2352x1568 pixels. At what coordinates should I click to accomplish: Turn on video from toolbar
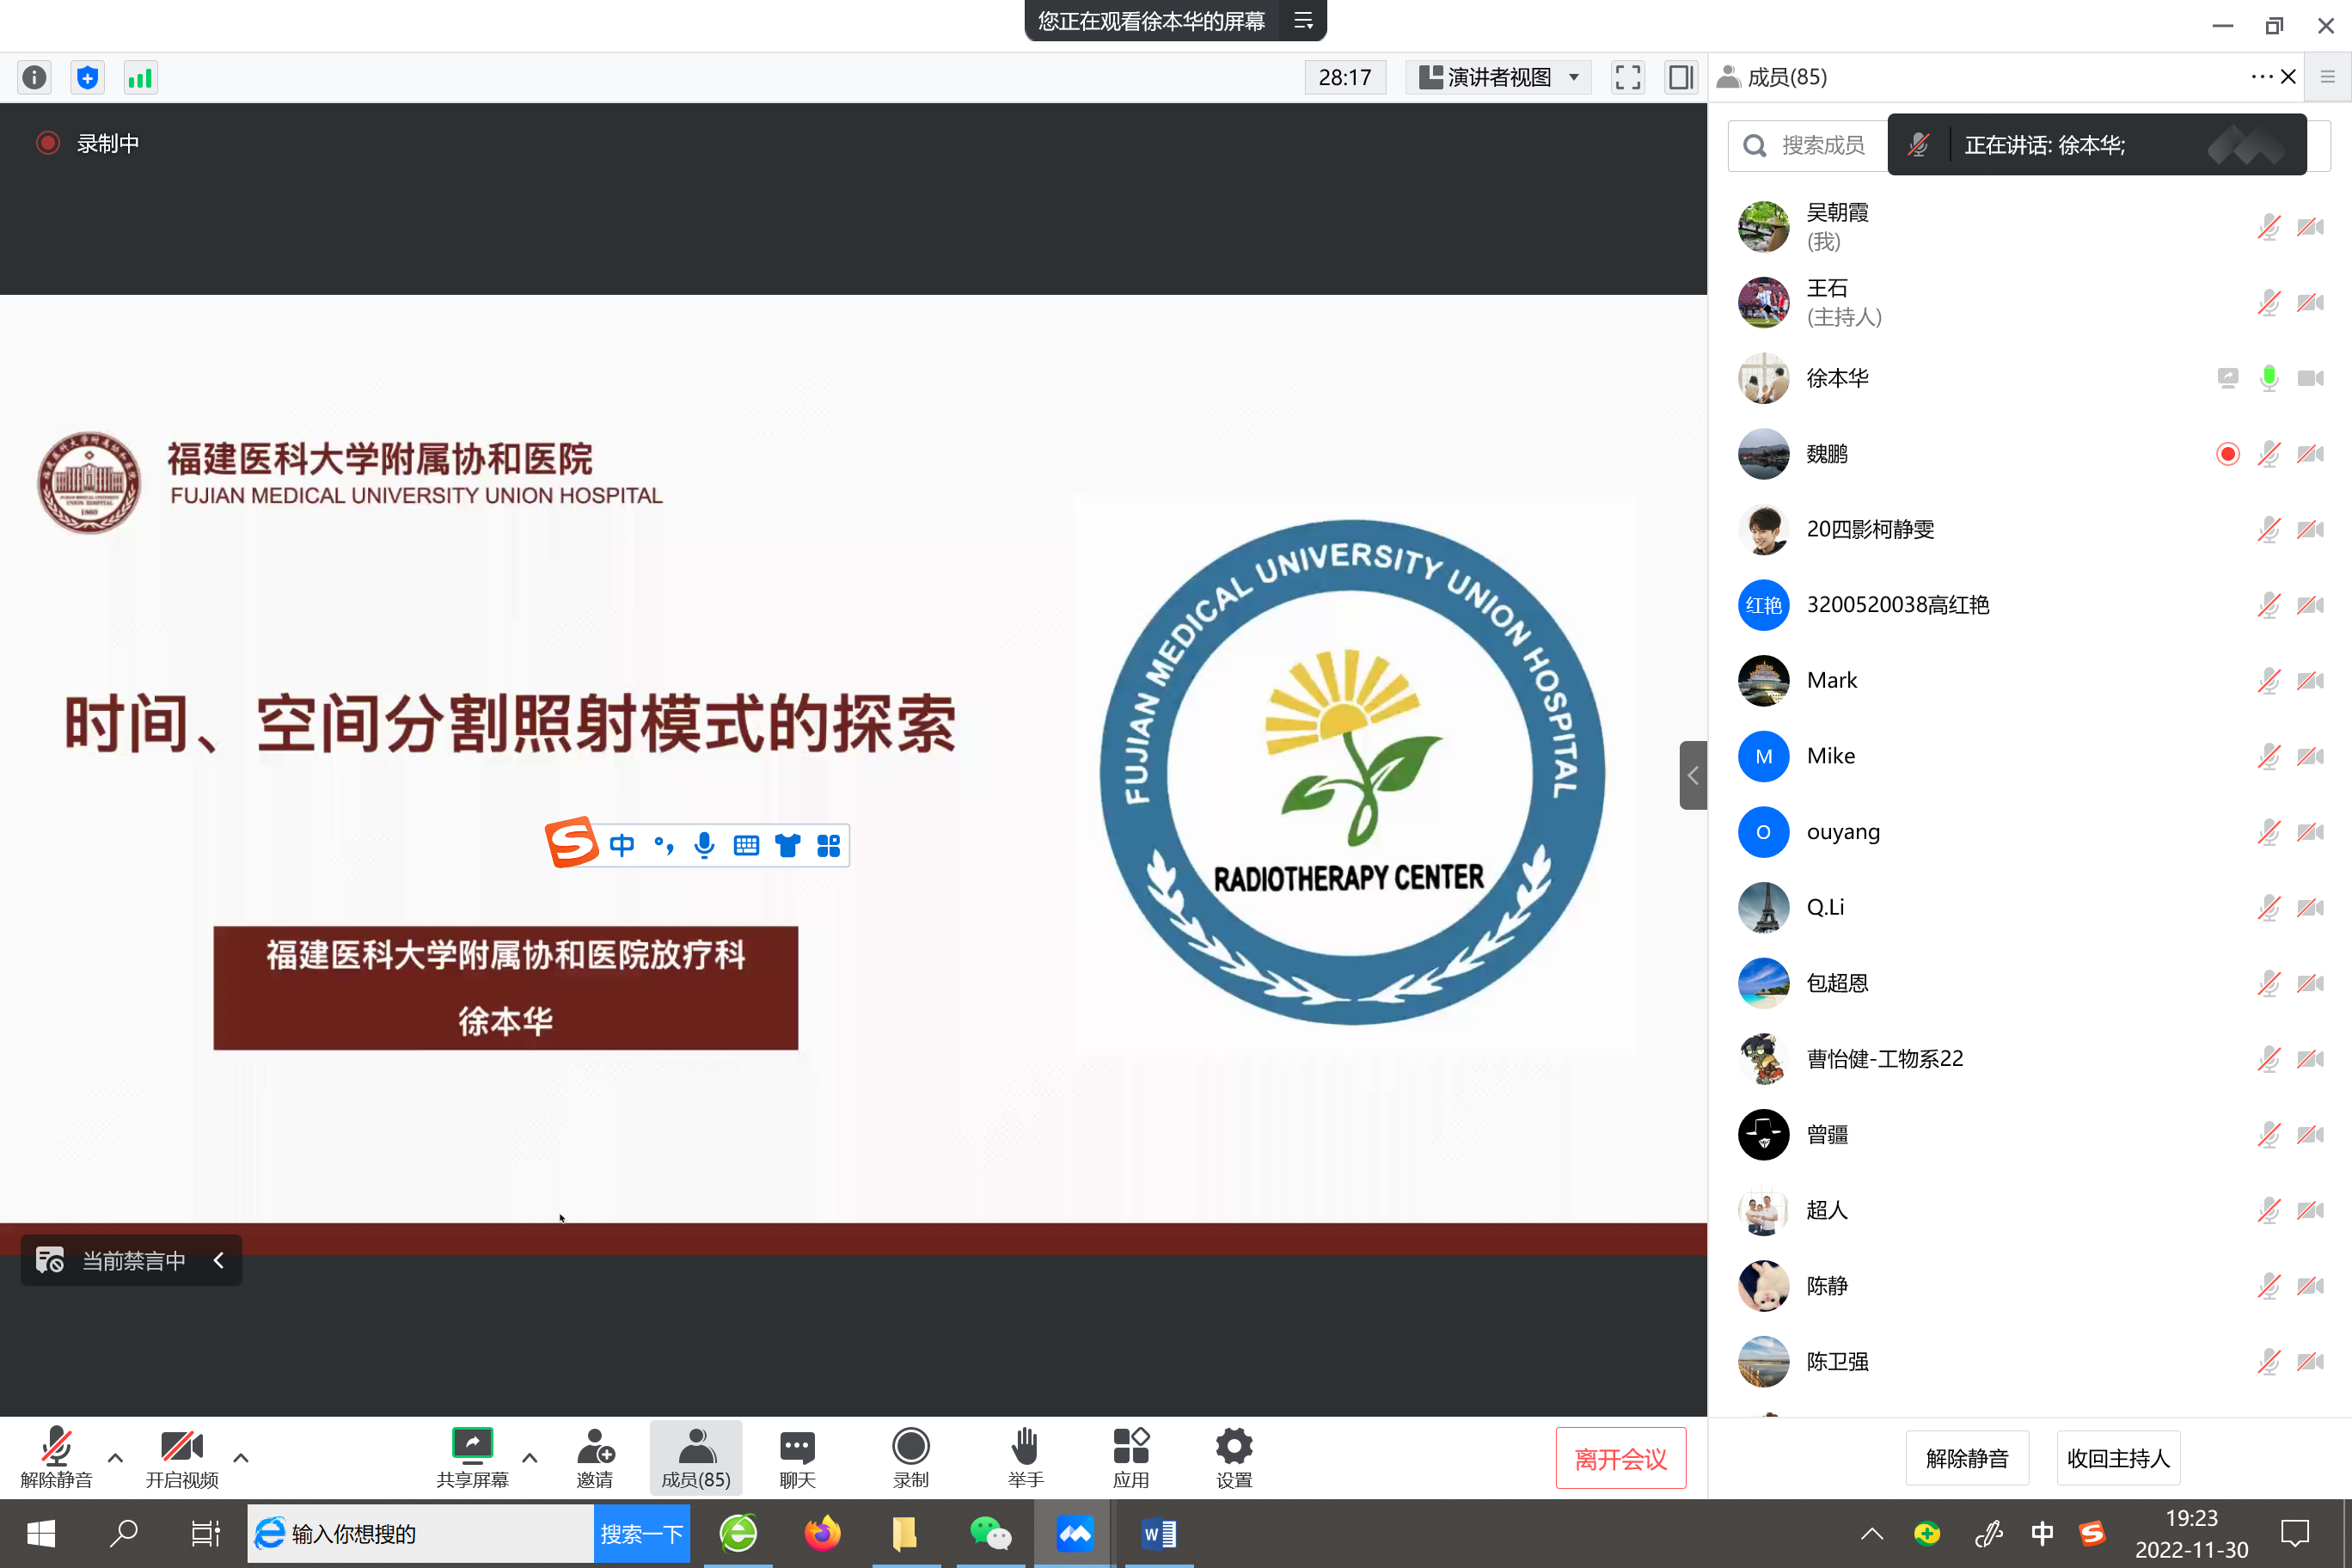point(182,1457)
